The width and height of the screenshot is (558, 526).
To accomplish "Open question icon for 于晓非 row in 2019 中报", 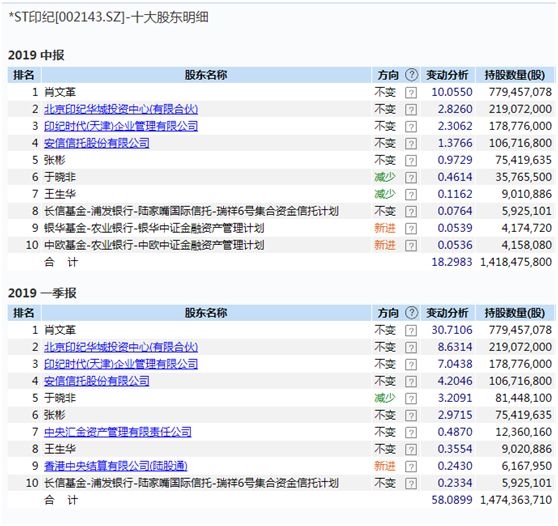I will 411,177.
